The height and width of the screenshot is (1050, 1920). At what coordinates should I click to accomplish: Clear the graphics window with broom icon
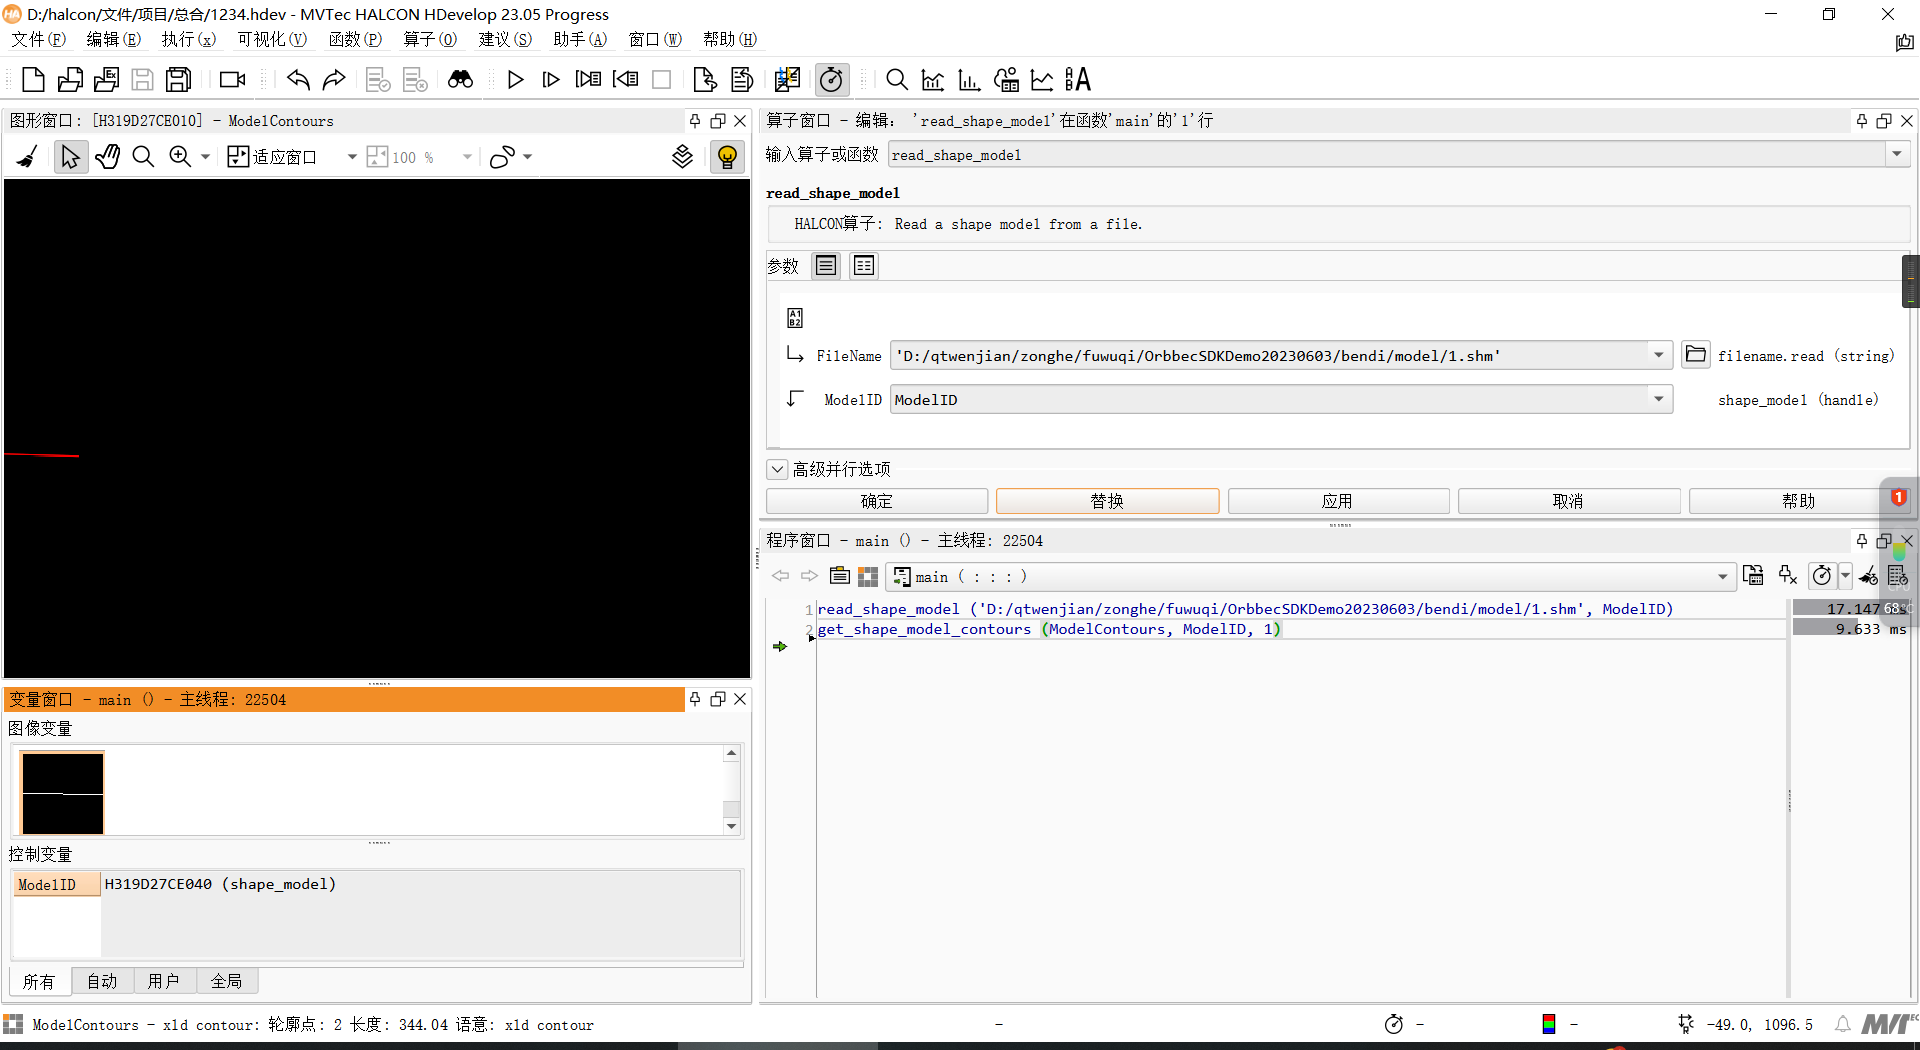pos(28,157)
